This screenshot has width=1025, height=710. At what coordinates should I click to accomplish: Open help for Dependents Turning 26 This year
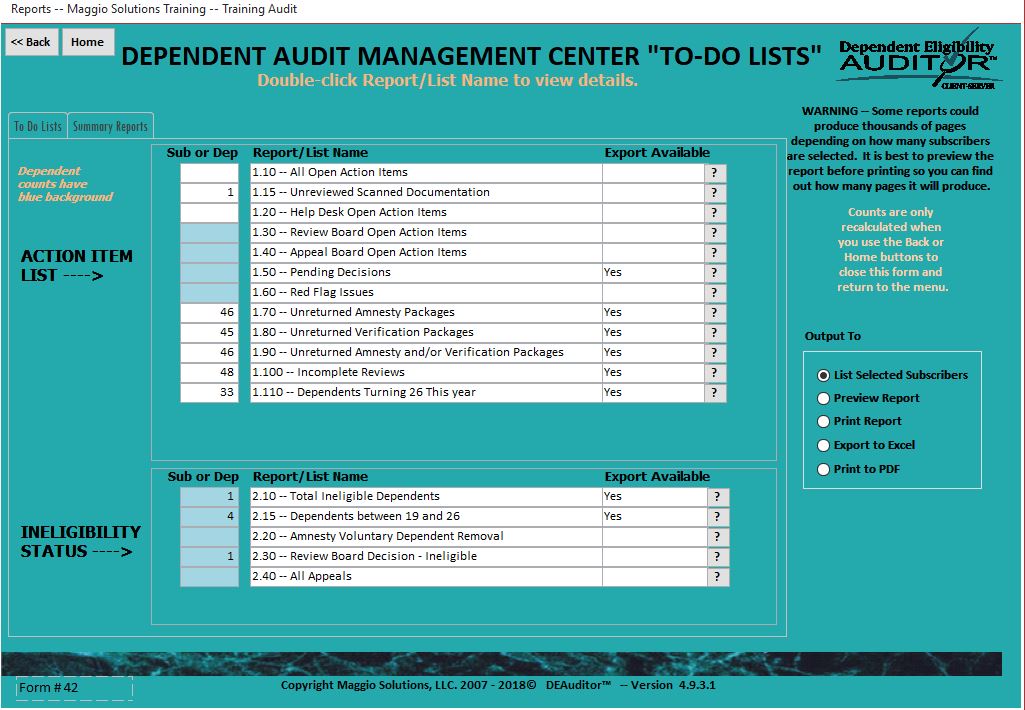tap(714, 393)
